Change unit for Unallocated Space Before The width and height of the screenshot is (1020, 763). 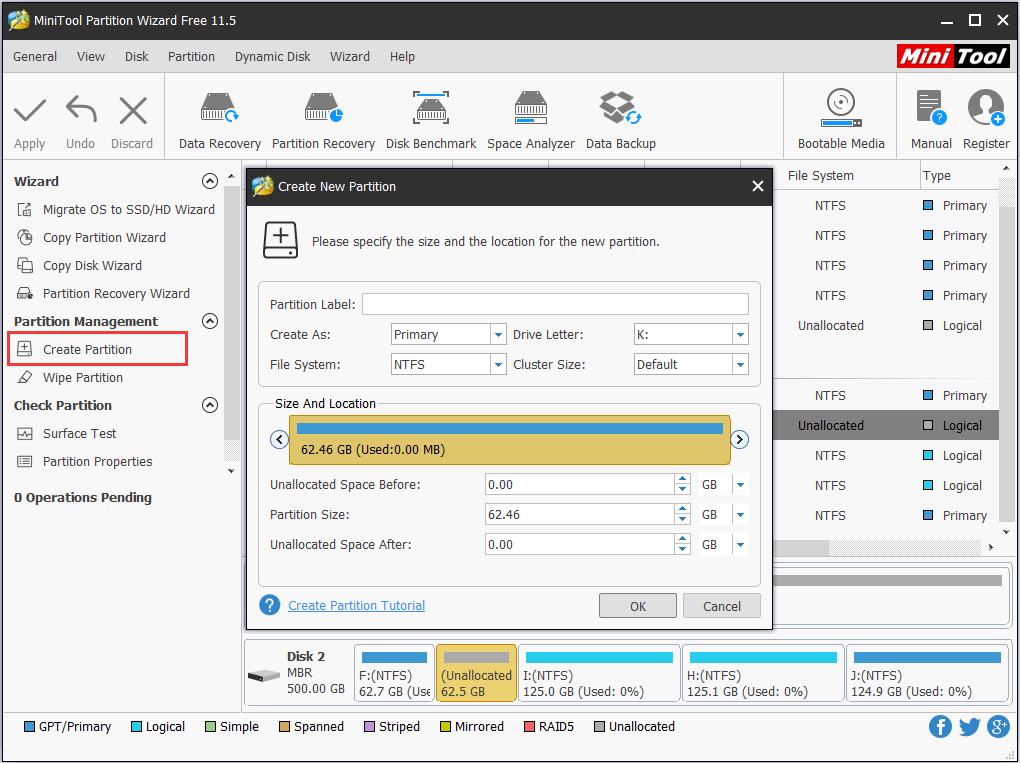pyautogui.click(x=740, y=485)
